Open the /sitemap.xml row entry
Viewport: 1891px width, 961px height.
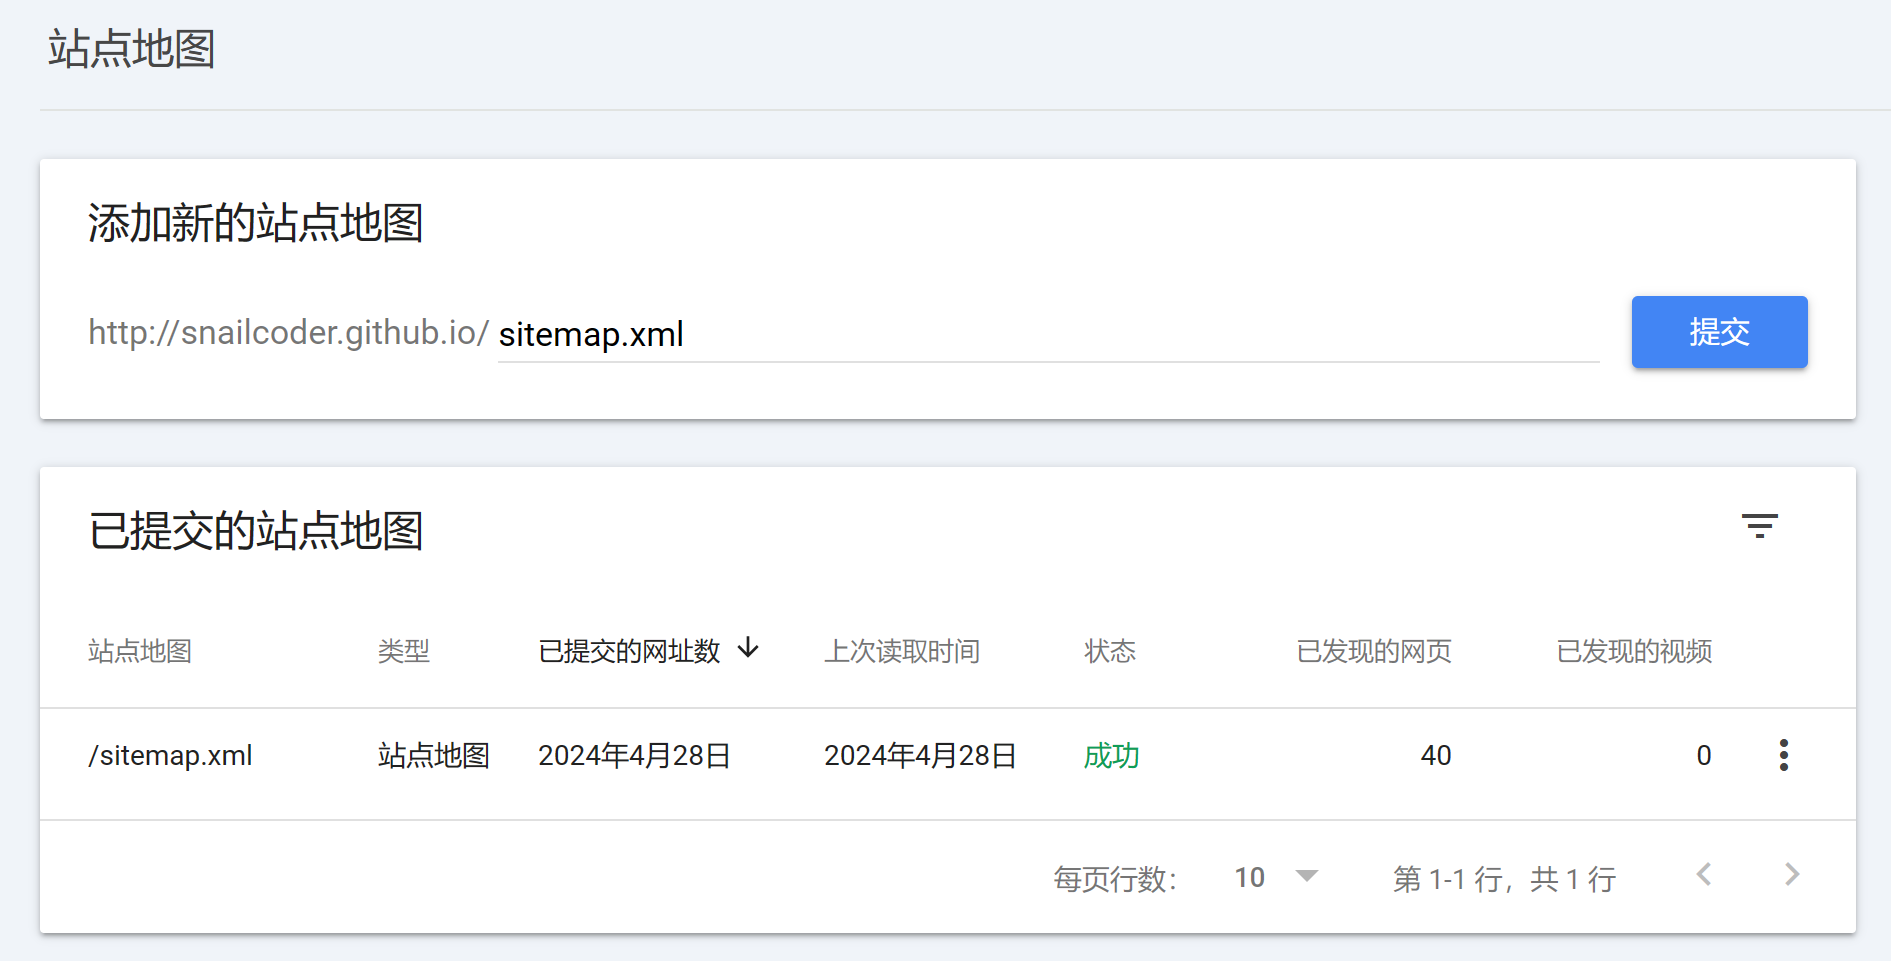[170, 755]
